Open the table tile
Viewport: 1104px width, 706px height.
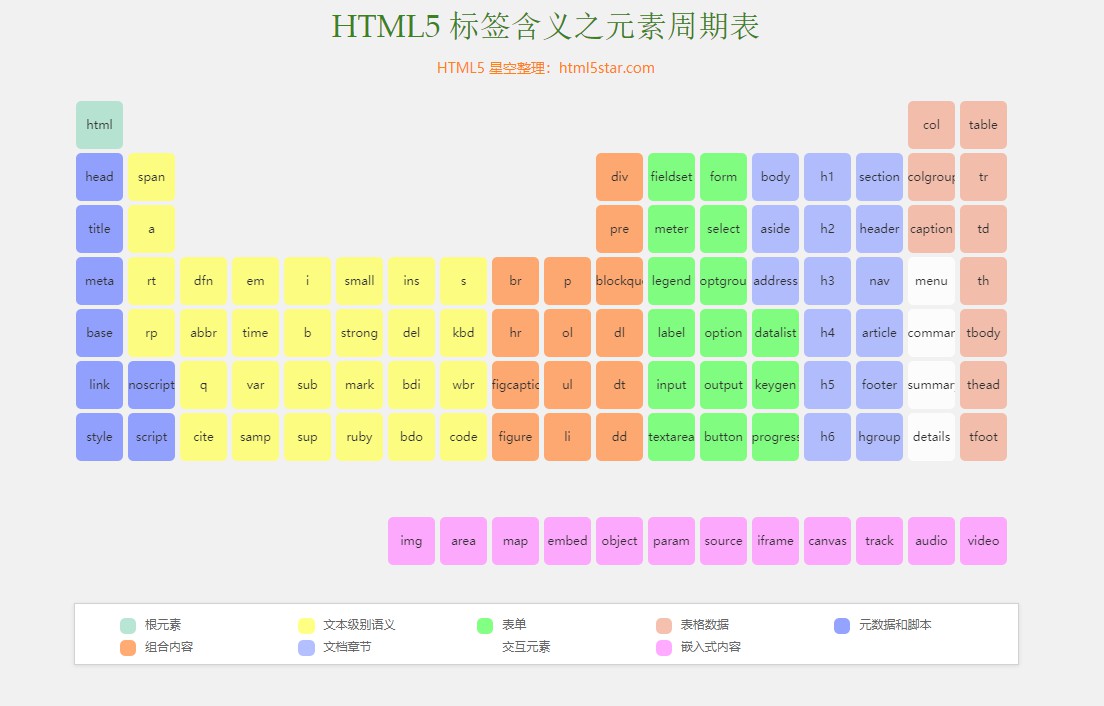coord(984,125)
